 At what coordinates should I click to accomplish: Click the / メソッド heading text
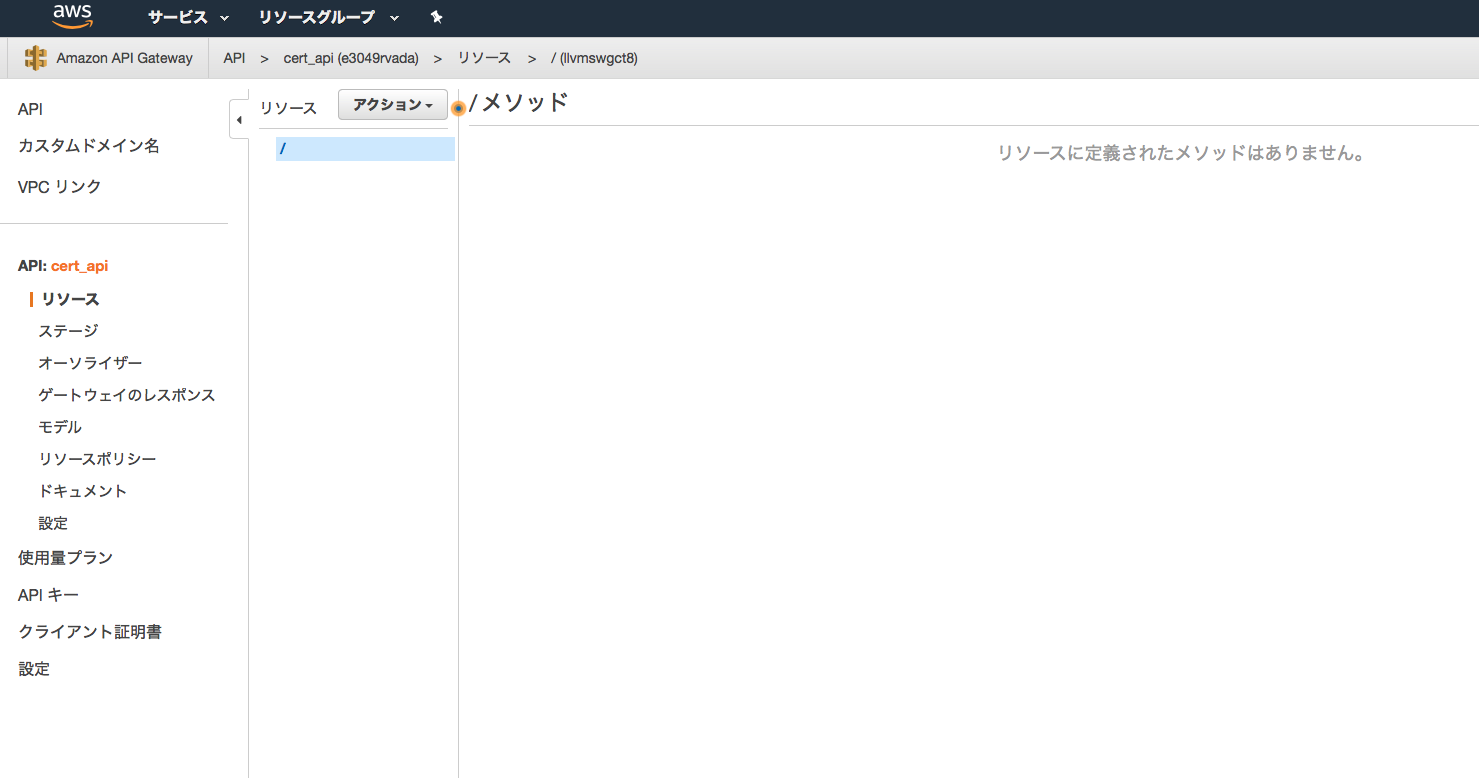click(519, 102)
